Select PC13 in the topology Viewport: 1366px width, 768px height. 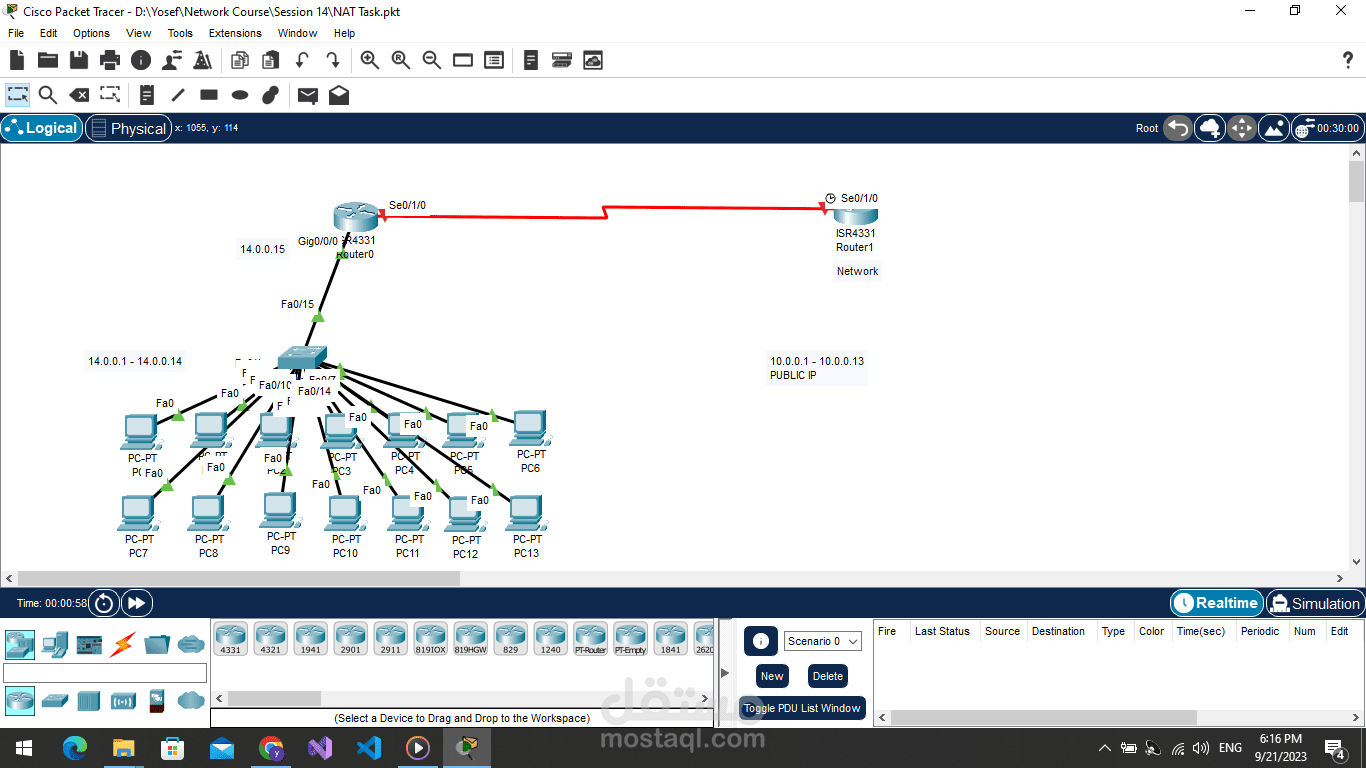coord(525,512)
